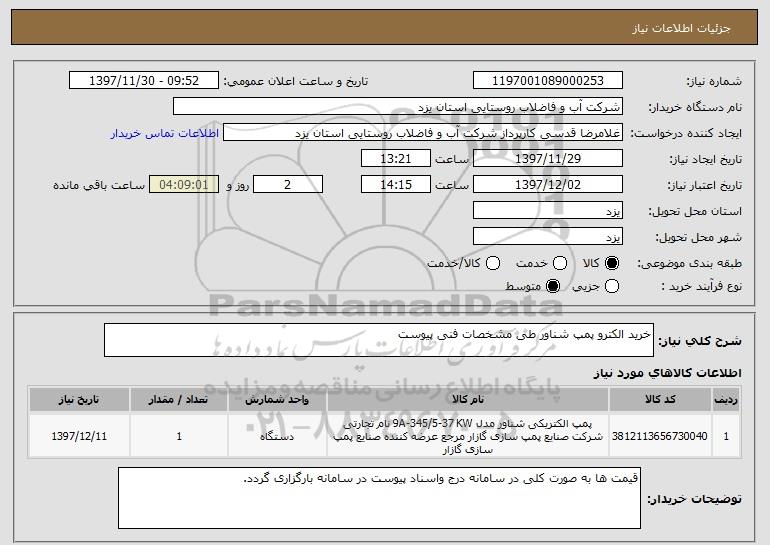Click the تعداد / مقدار column header
The width and height of the screenshot is (770, 545).
pyautogui.click(x=179, y=400)
